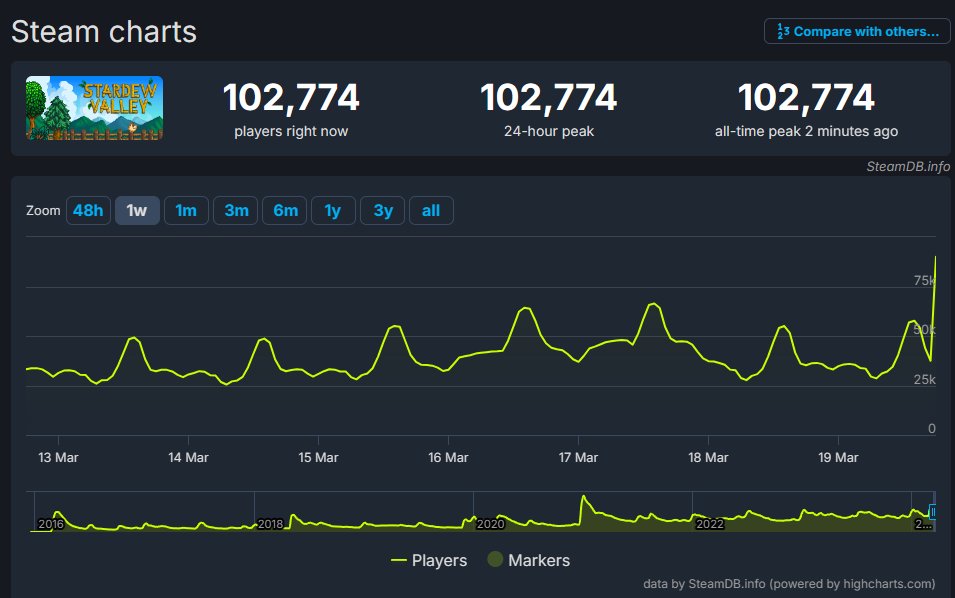955x598 pixels.
Task: Switch chart zoom to 1m
Action: (x=186, y=211)
